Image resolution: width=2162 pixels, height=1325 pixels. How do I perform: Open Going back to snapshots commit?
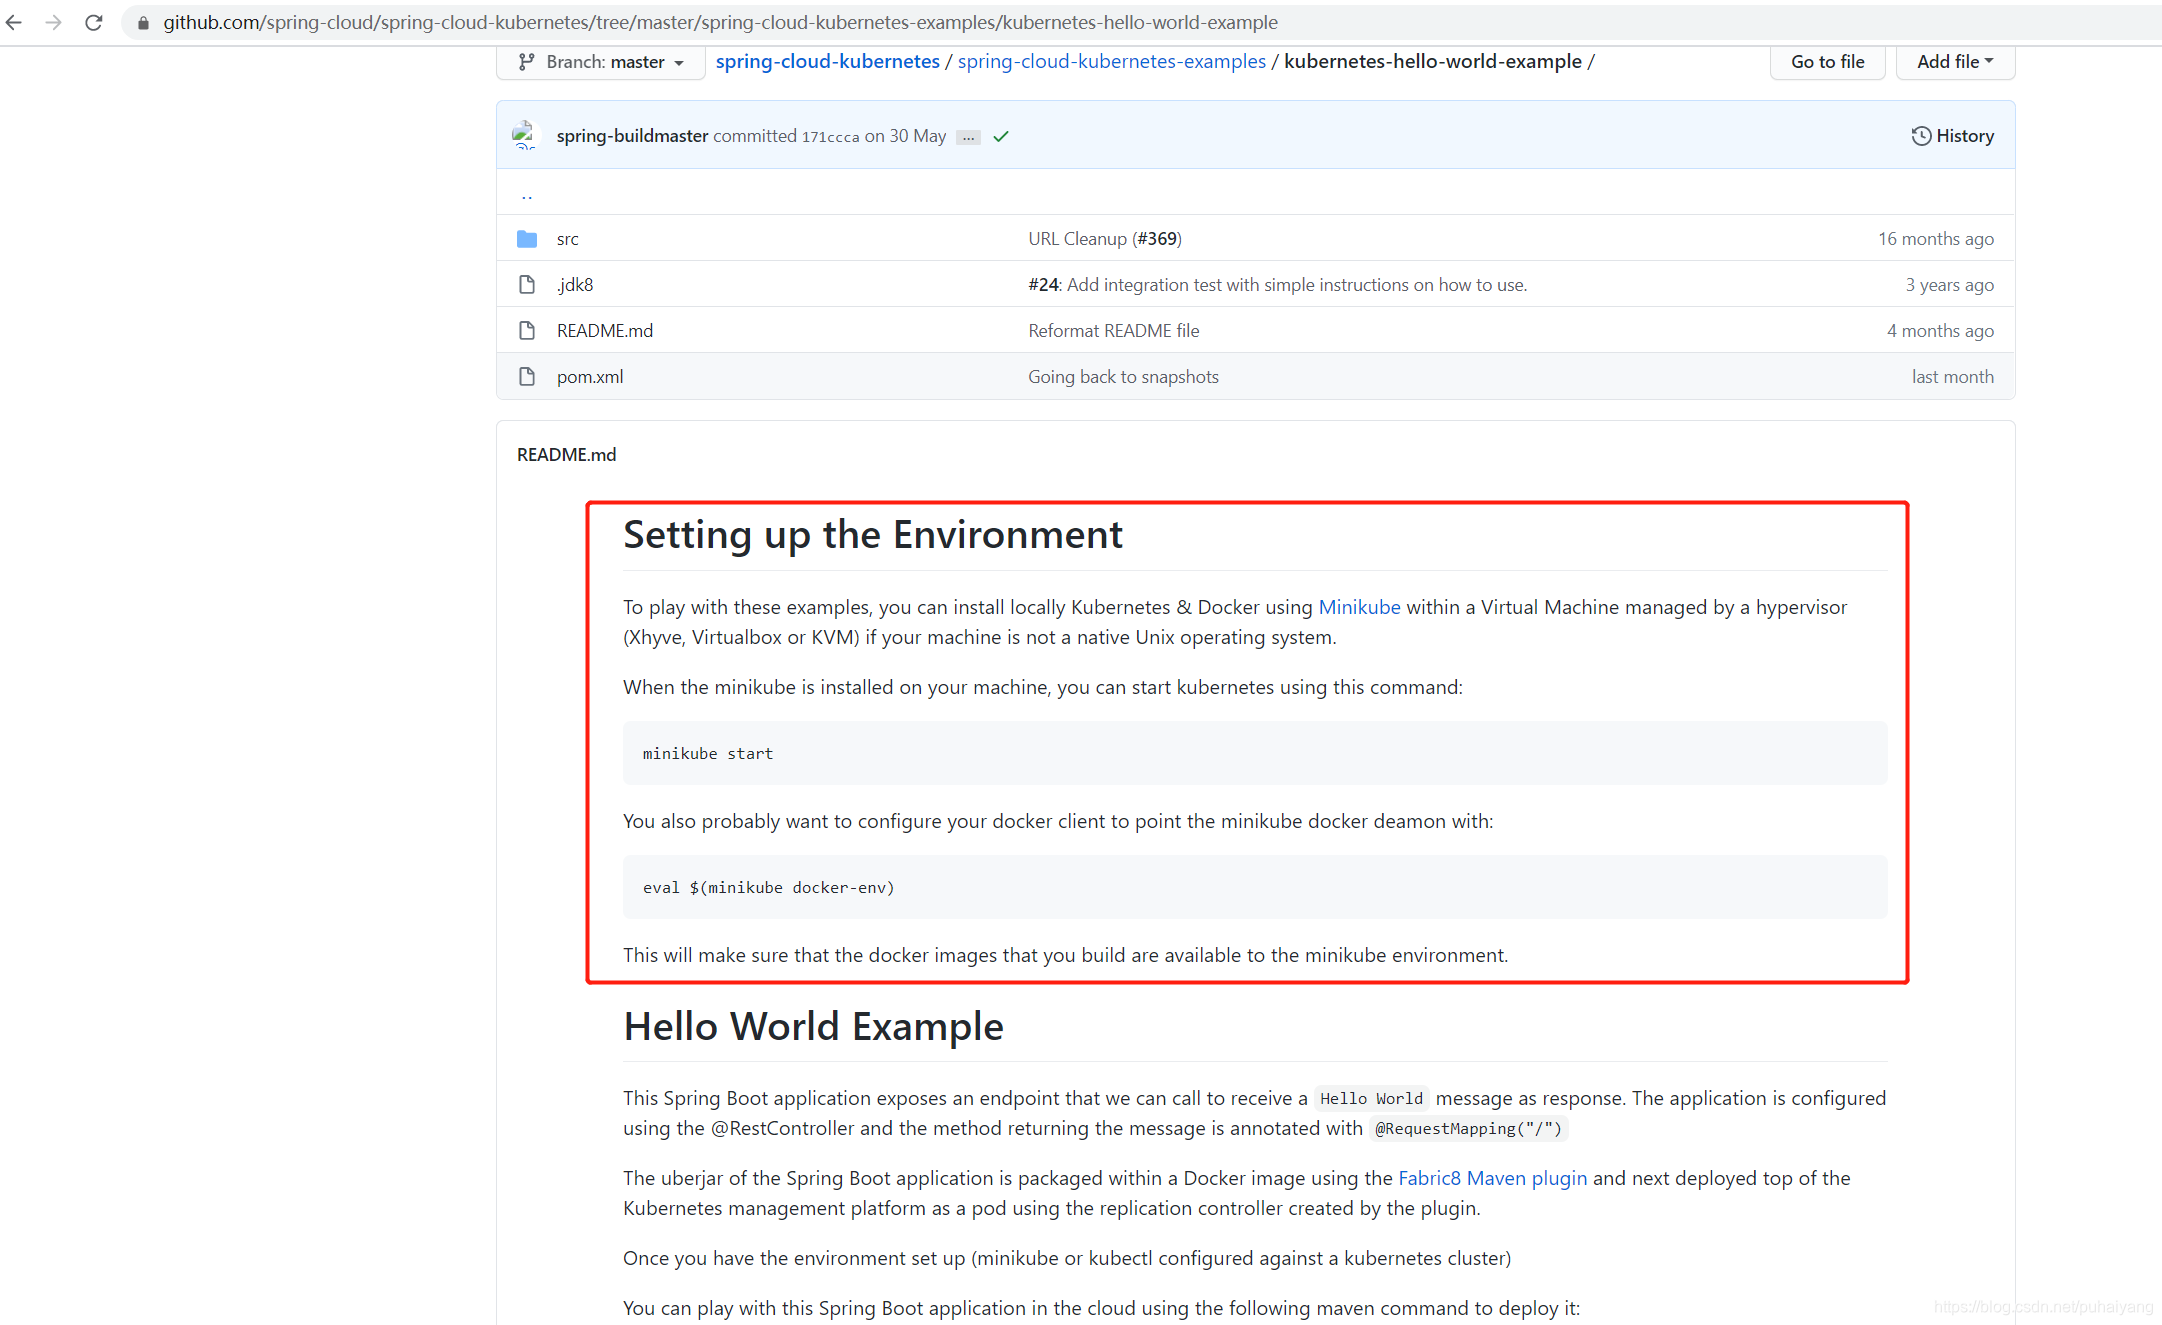click(x=1123, y=377)
